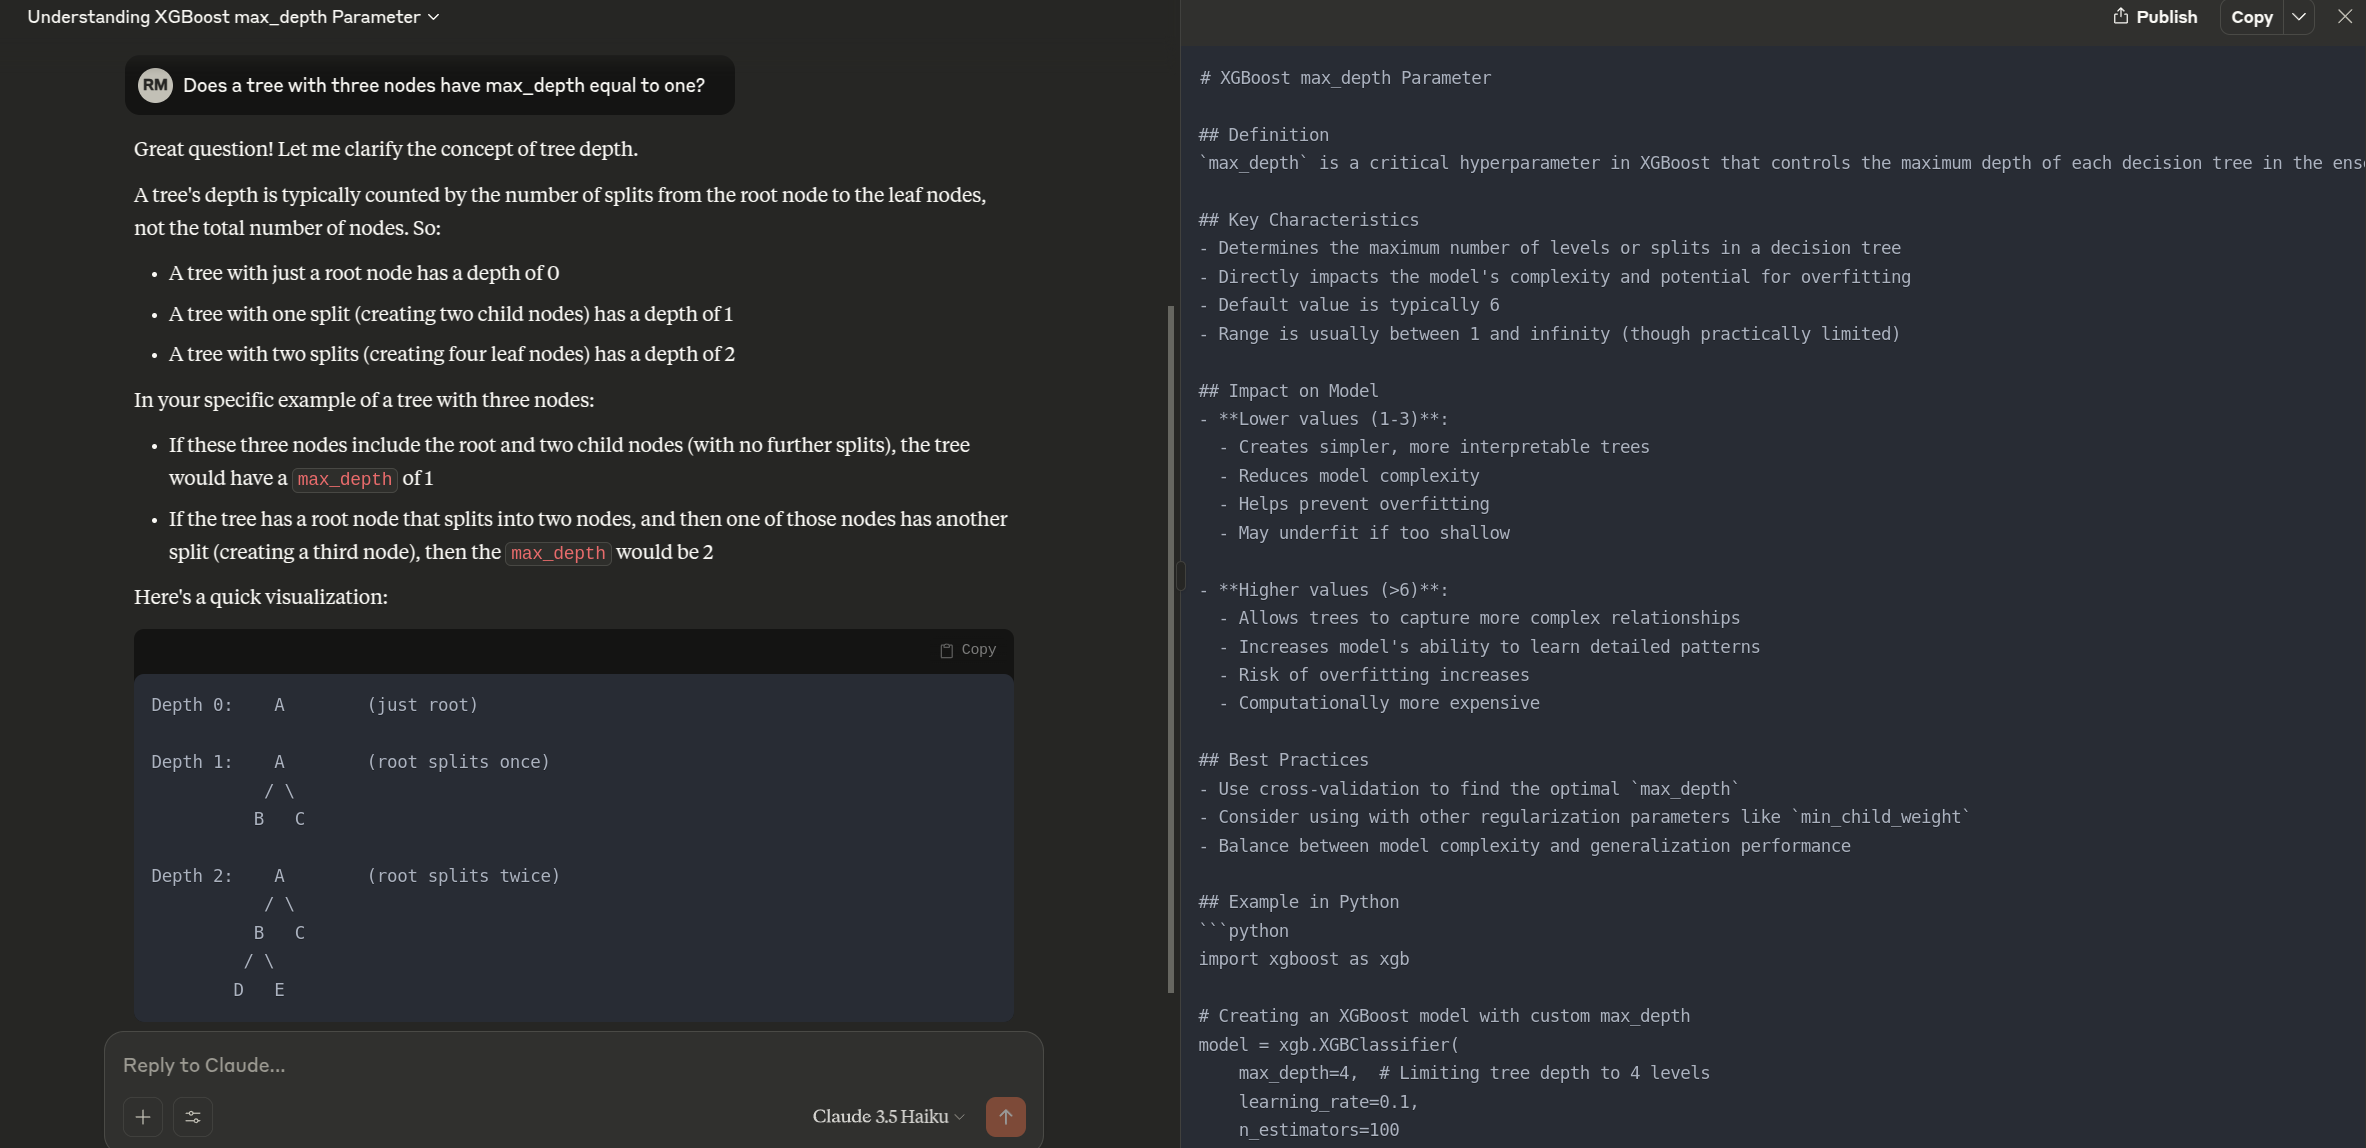Open the Claude 3.5 Haiku model selector
The image size is (2366, 1148).
click(x=888, y=1116)
